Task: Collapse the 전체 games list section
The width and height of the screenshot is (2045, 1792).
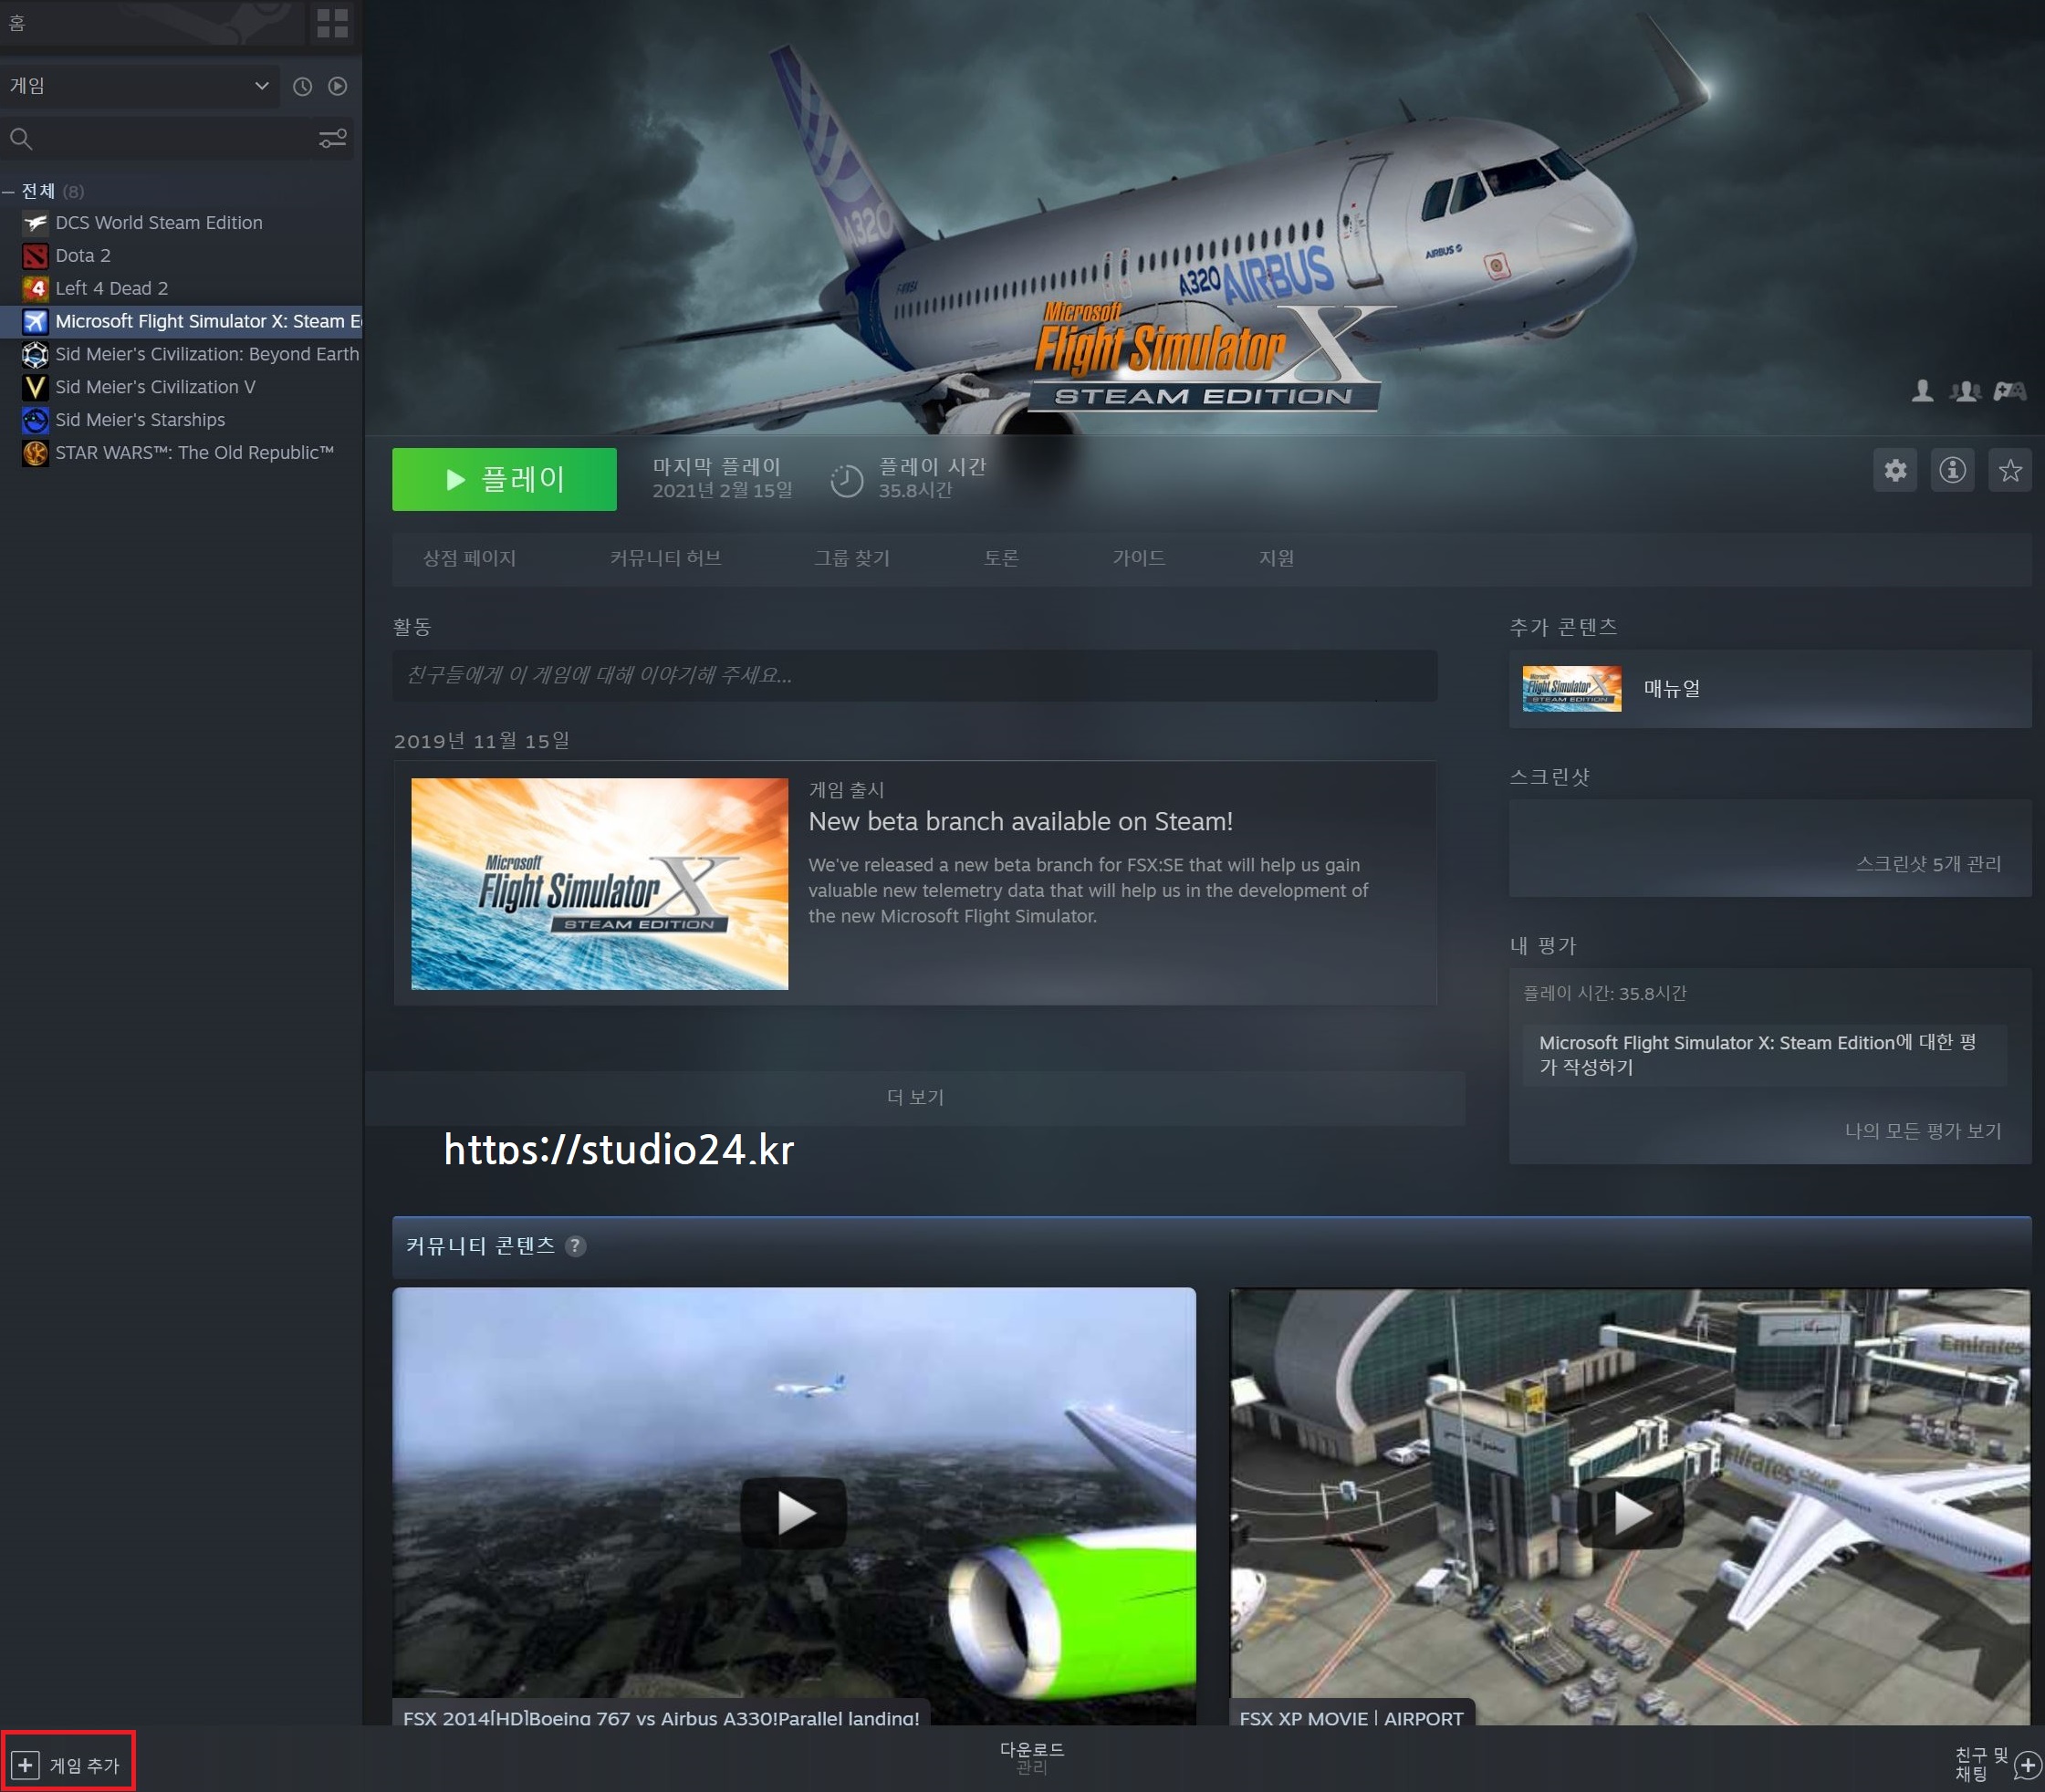Action: [9, 191]
